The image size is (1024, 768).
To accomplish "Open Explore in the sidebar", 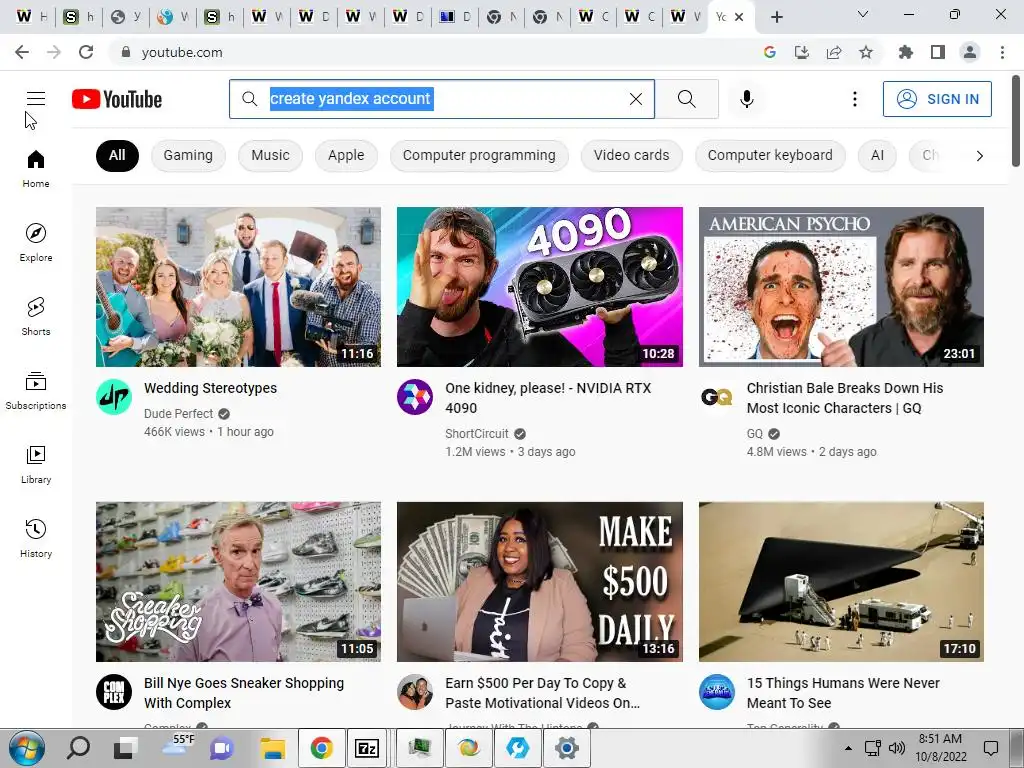I will pos(36,243).
